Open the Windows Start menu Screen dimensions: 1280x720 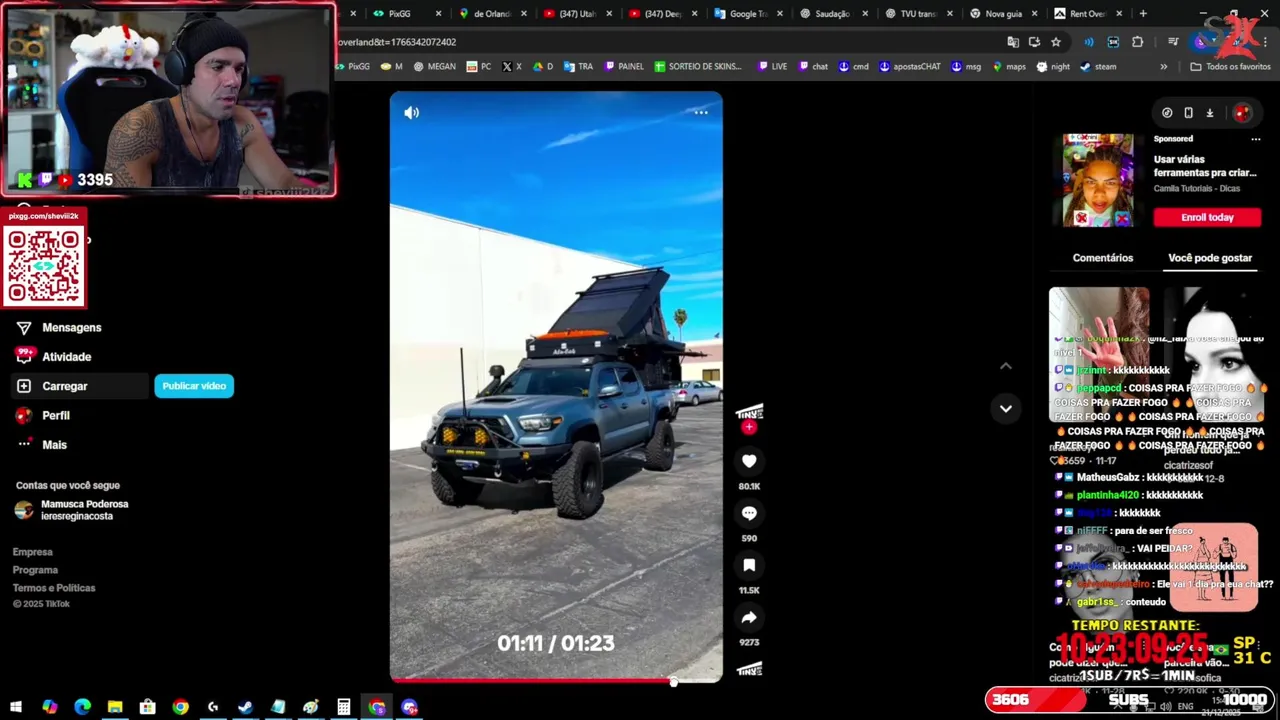point(16,707)
